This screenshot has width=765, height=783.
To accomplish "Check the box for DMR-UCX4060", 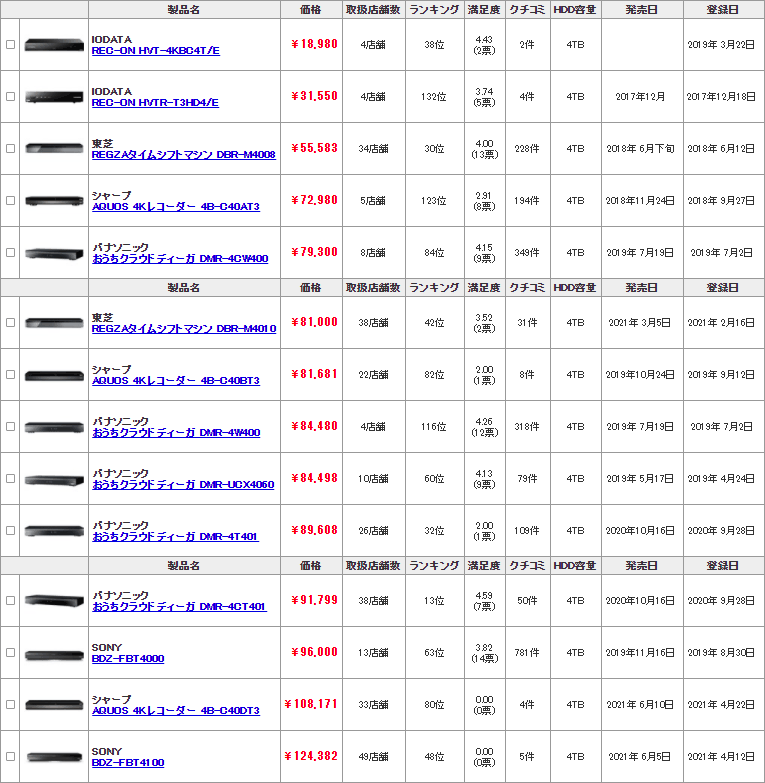I will (x=10, y=478).
